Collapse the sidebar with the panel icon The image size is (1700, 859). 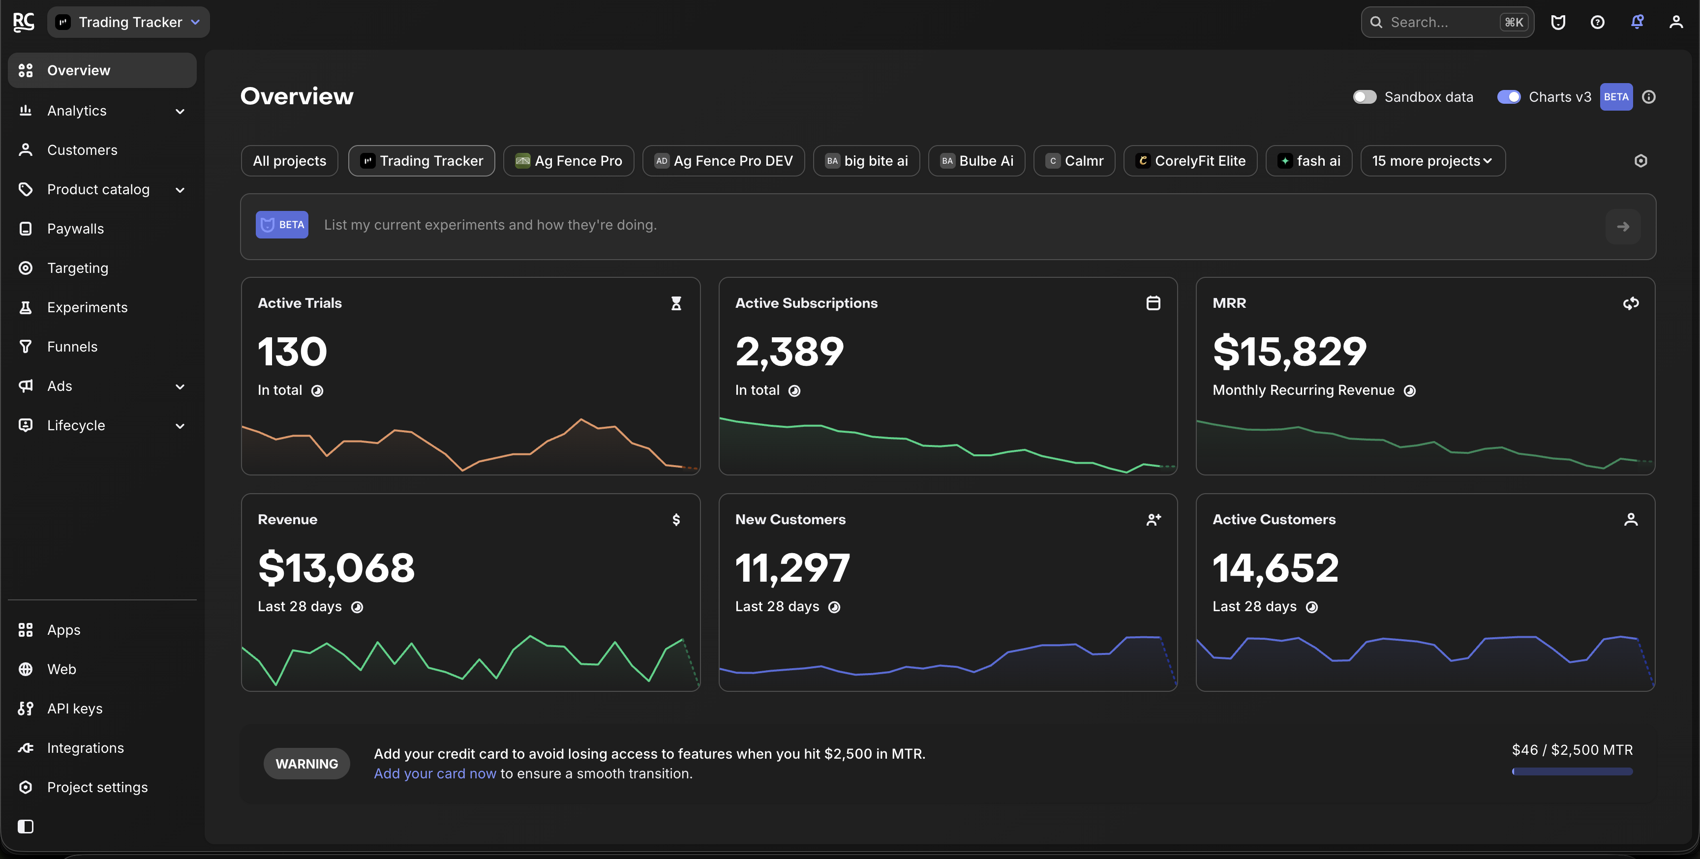pos(26,827)
